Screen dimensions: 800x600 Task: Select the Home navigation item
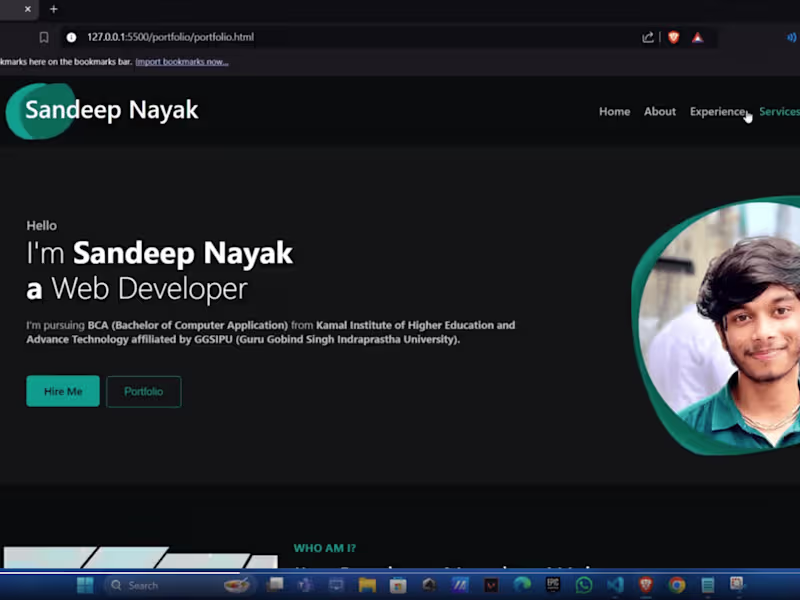(x=614, y=111)
